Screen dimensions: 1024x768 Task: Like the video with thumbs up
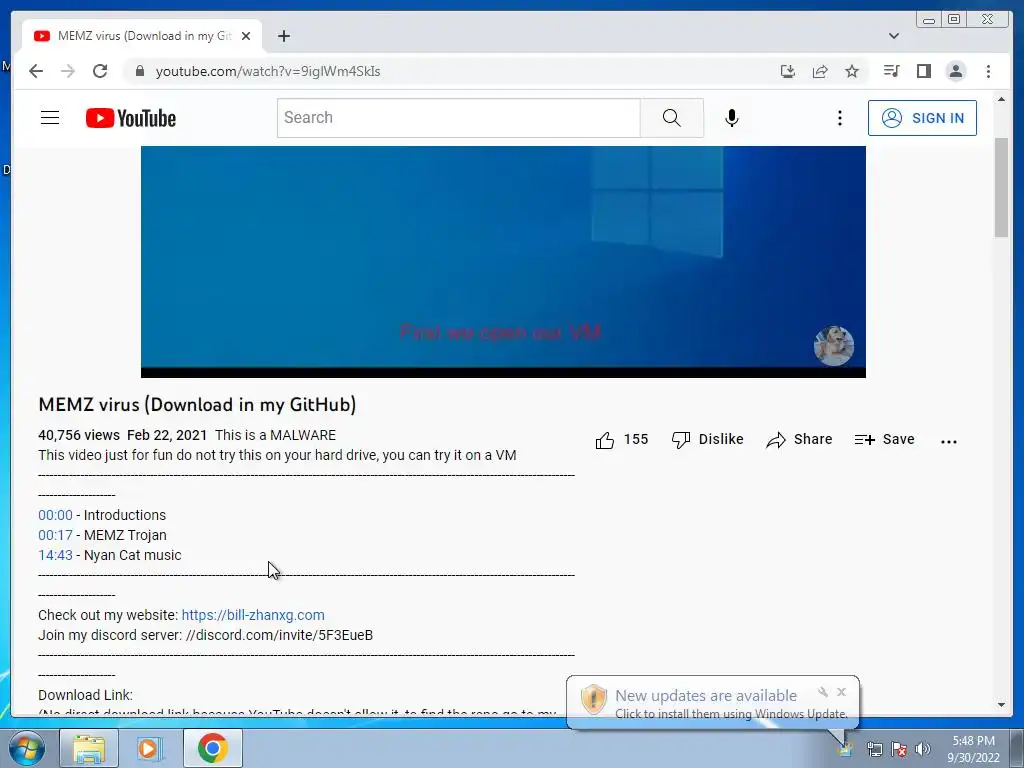click(622, 440)
